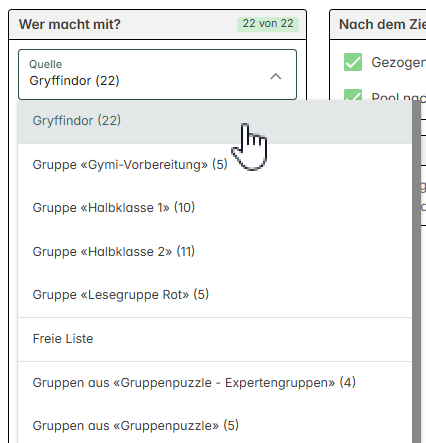The width and height of the screenshot is (426, 443).
Task: Click the dropdown list scrollbar
Action: (x=416, y=271)
